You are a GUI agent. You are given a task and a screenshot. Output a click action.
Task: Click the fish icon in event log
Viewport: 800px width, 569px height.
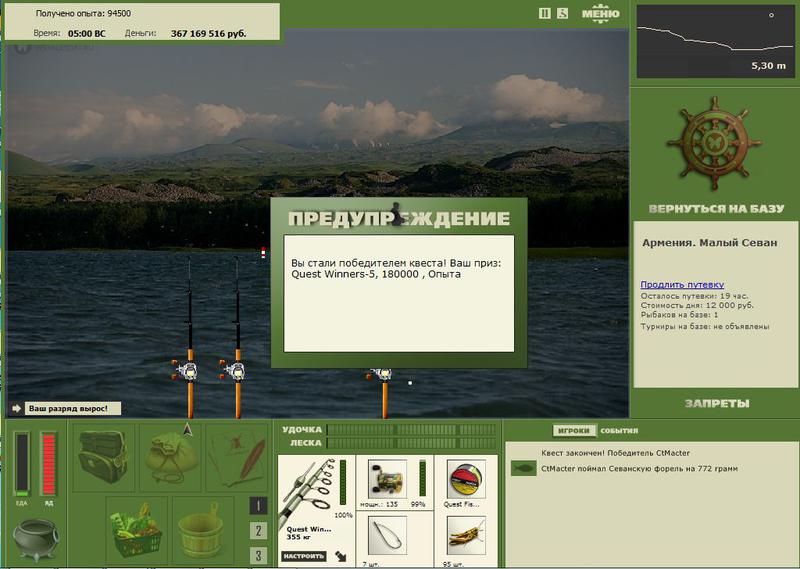pyautogui.click(x=523, y=468)
